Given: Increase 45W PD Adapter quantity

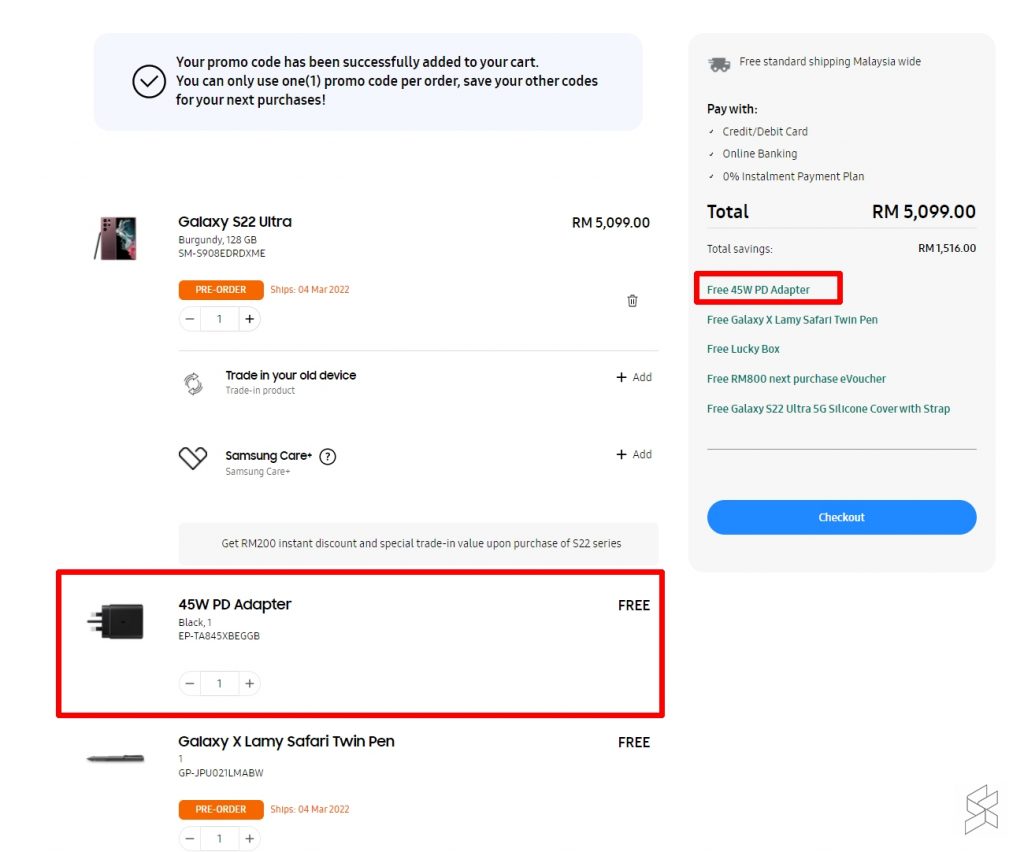Looking at the screenshot, I should (x=249, y=684).
